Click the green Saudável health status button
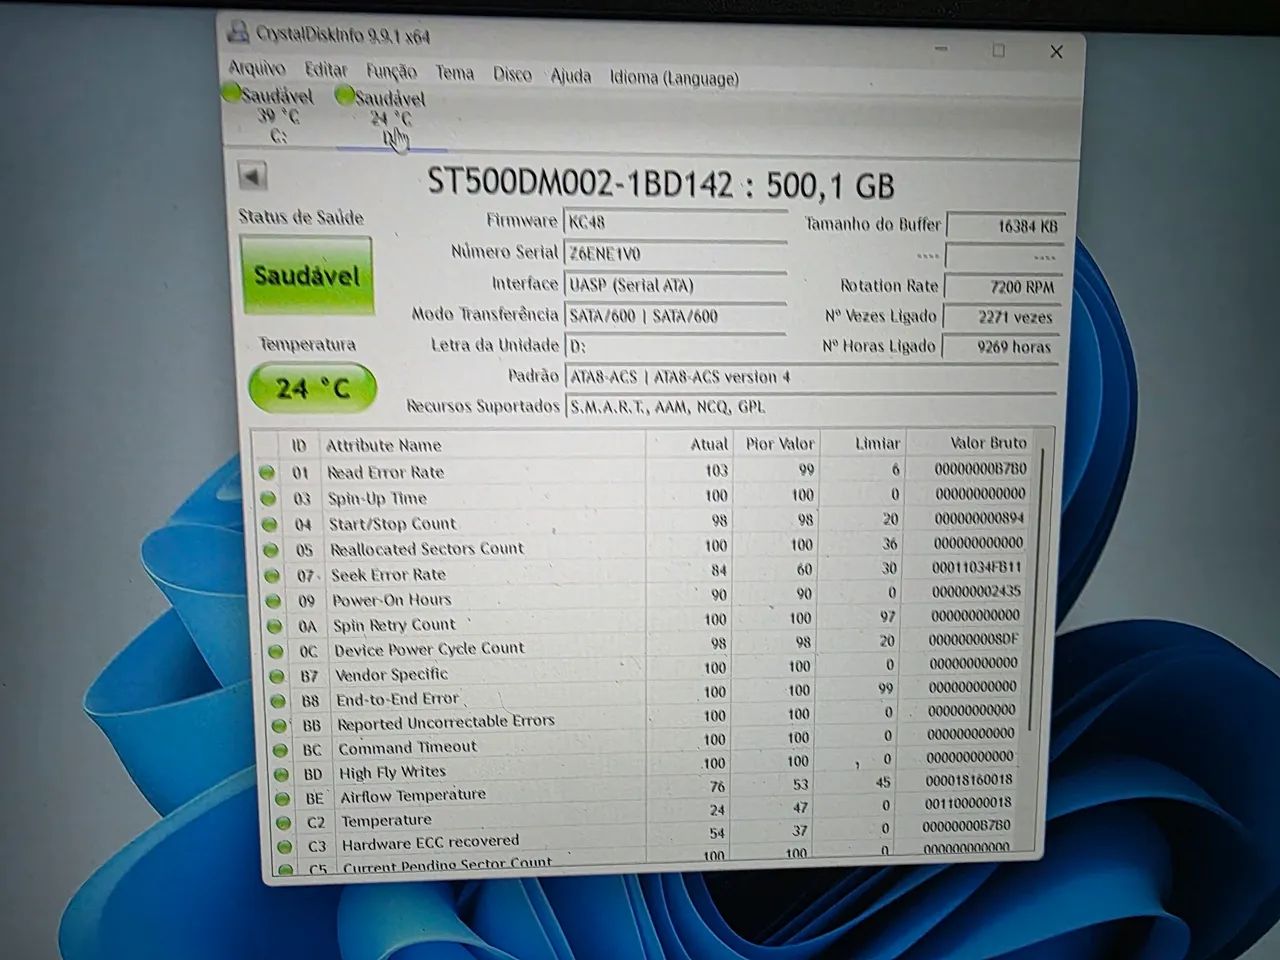1280x960 pixels. (306, 275)
